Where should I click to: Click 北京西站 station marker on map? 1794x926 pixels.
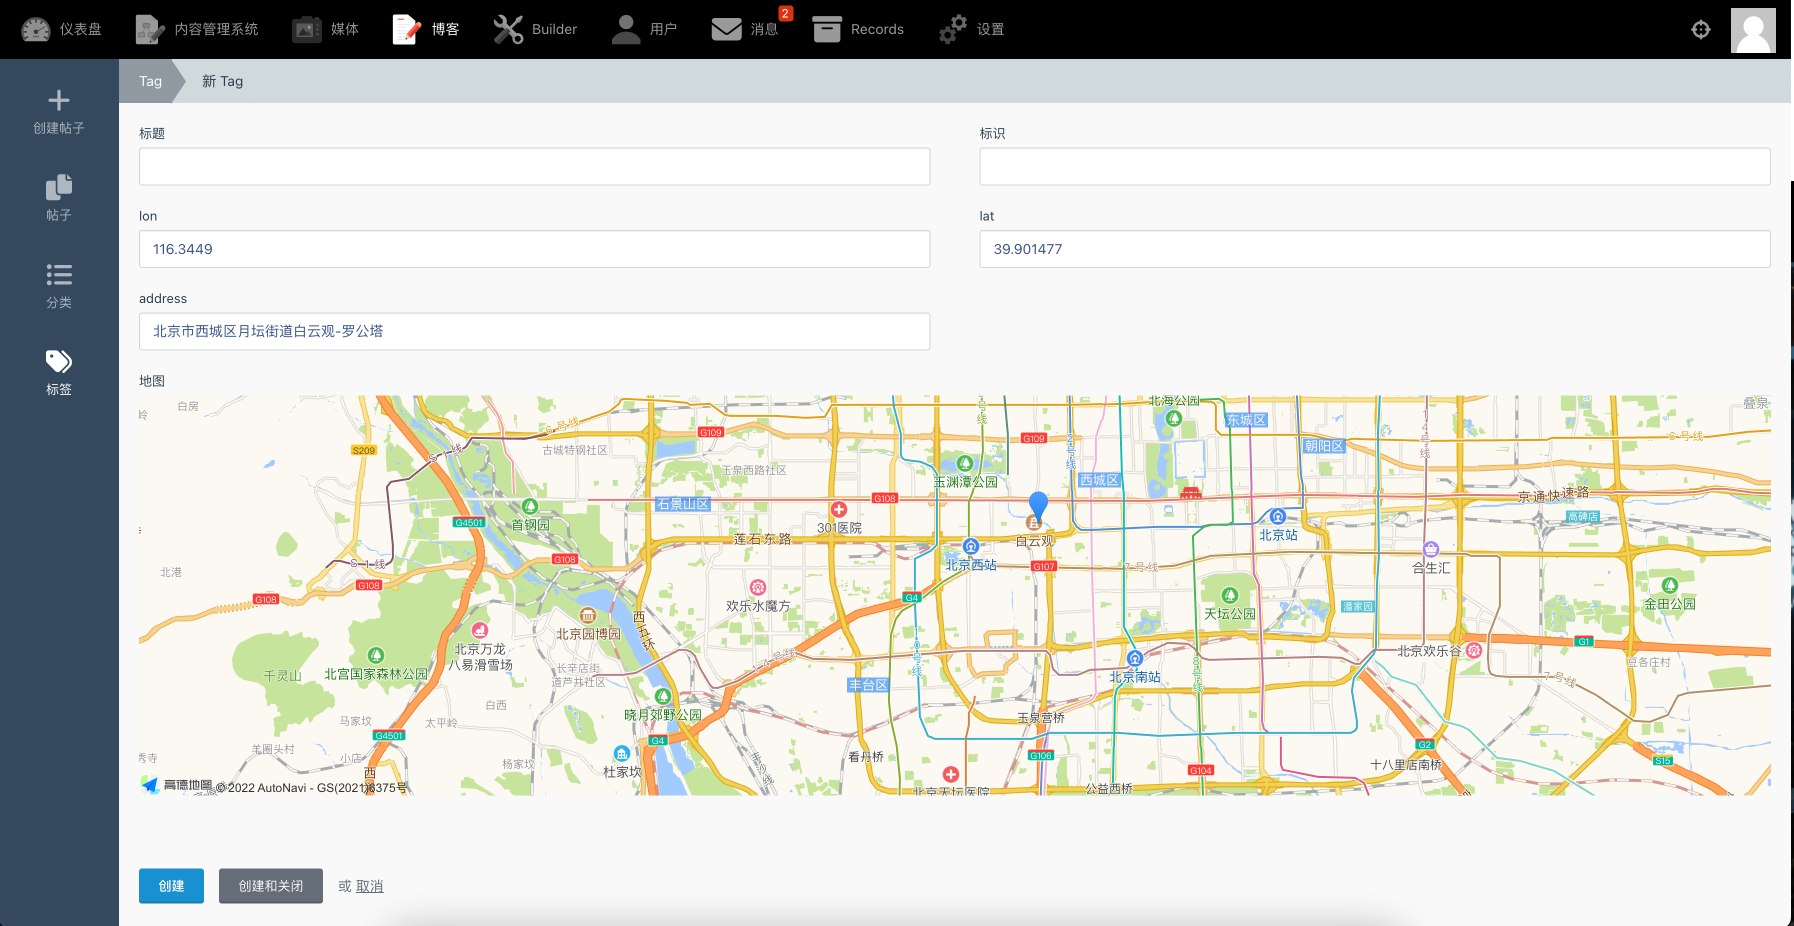[x=970, y=546]
